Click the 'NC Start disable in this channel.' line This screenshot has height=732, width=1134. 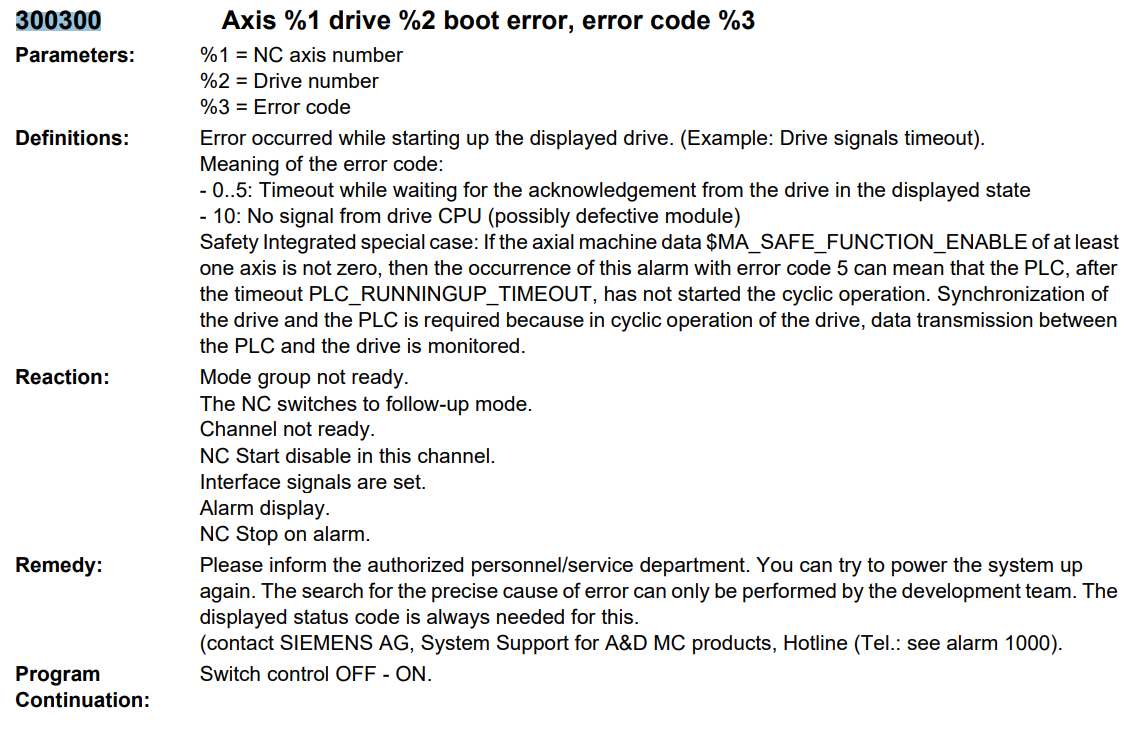coord(347,456)
